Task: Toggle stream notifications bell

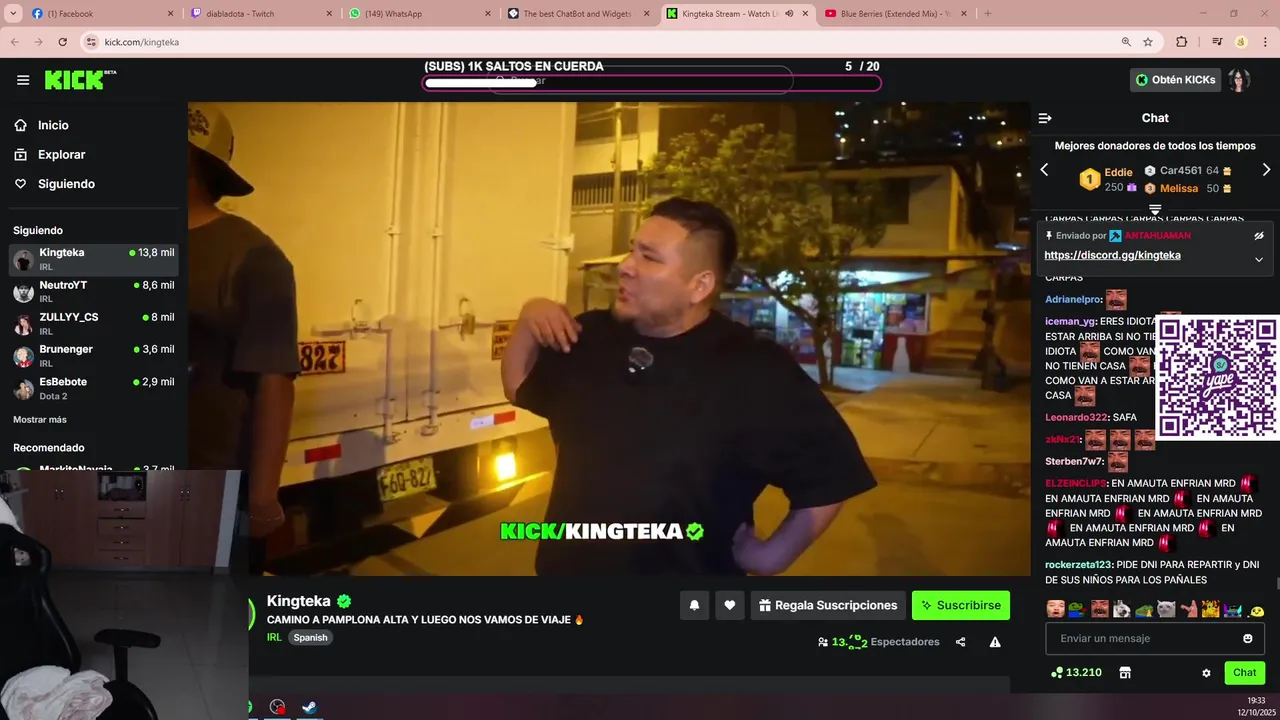Action: pos(694,605)
